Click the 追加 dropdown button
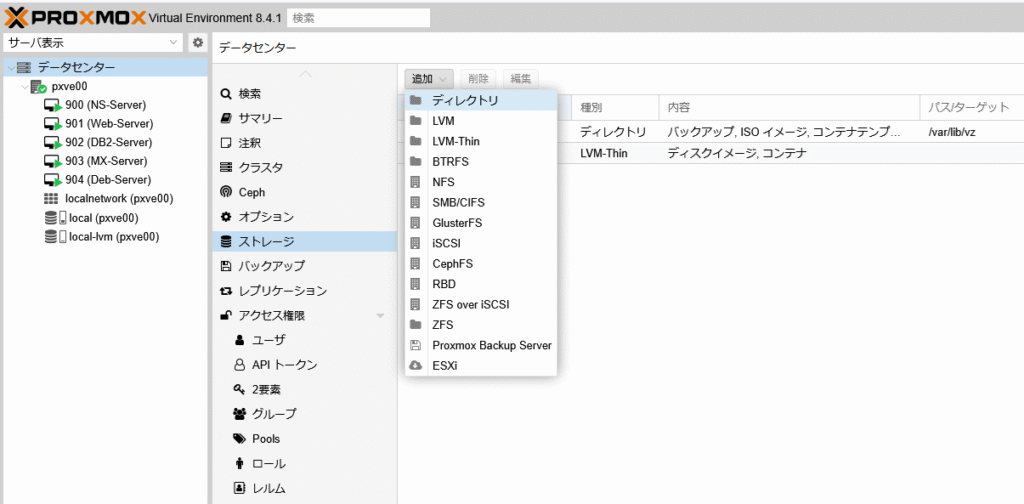 point(429,79)
